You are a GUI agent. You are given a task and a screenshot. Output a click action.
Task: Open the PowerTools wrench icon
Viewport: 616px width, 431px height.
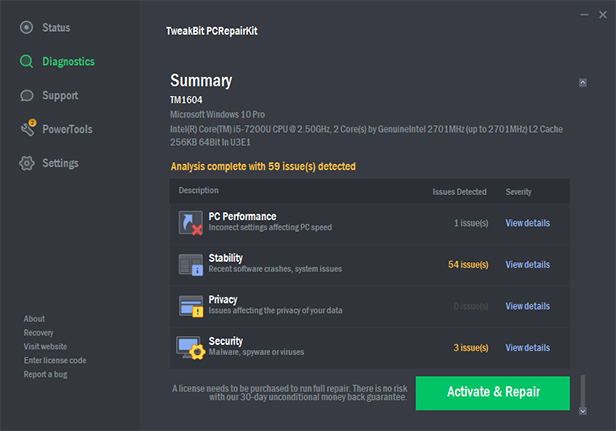(x=28, y=128)
